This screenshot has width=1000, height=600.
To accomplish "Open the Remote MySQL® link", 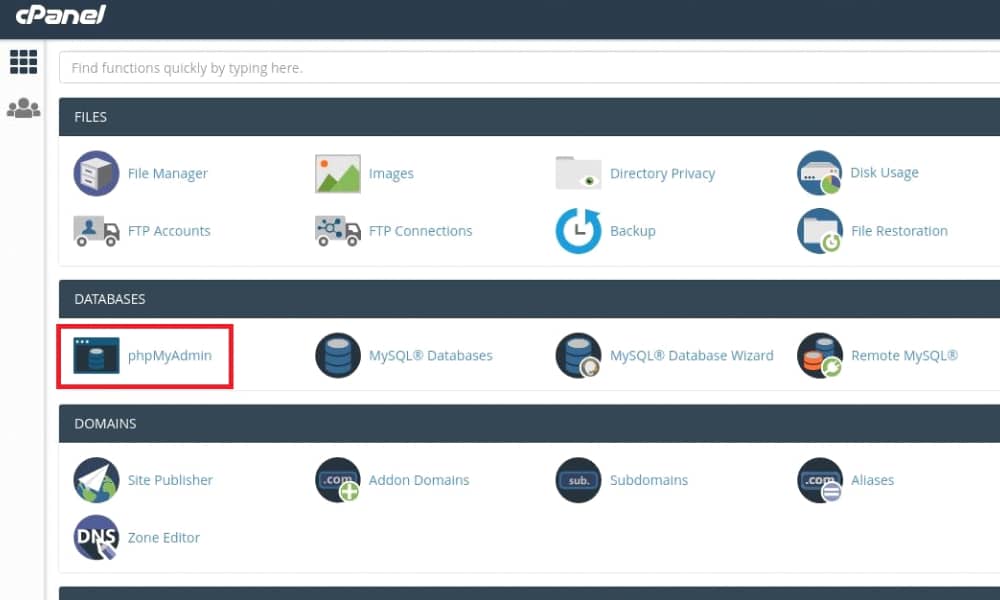I will click(x=904, y=355).
